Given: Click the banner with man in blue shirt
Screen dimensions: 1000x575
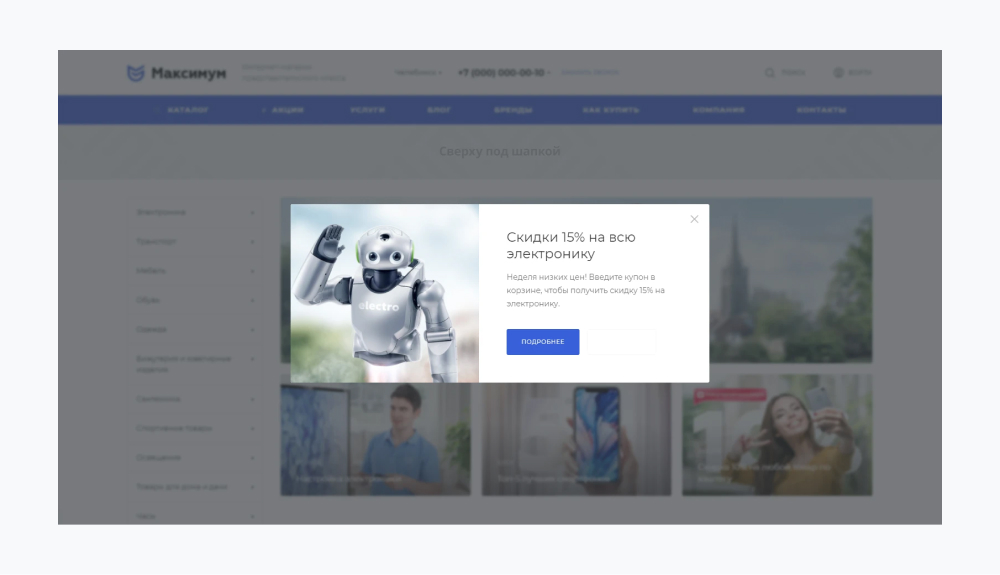Looking at the screenshot, I should 375,439.
